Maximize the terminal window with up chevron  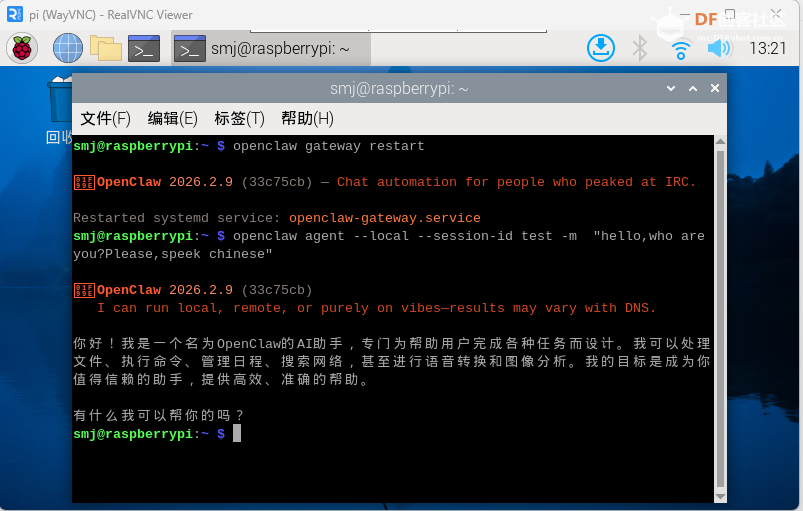[693, 89]
